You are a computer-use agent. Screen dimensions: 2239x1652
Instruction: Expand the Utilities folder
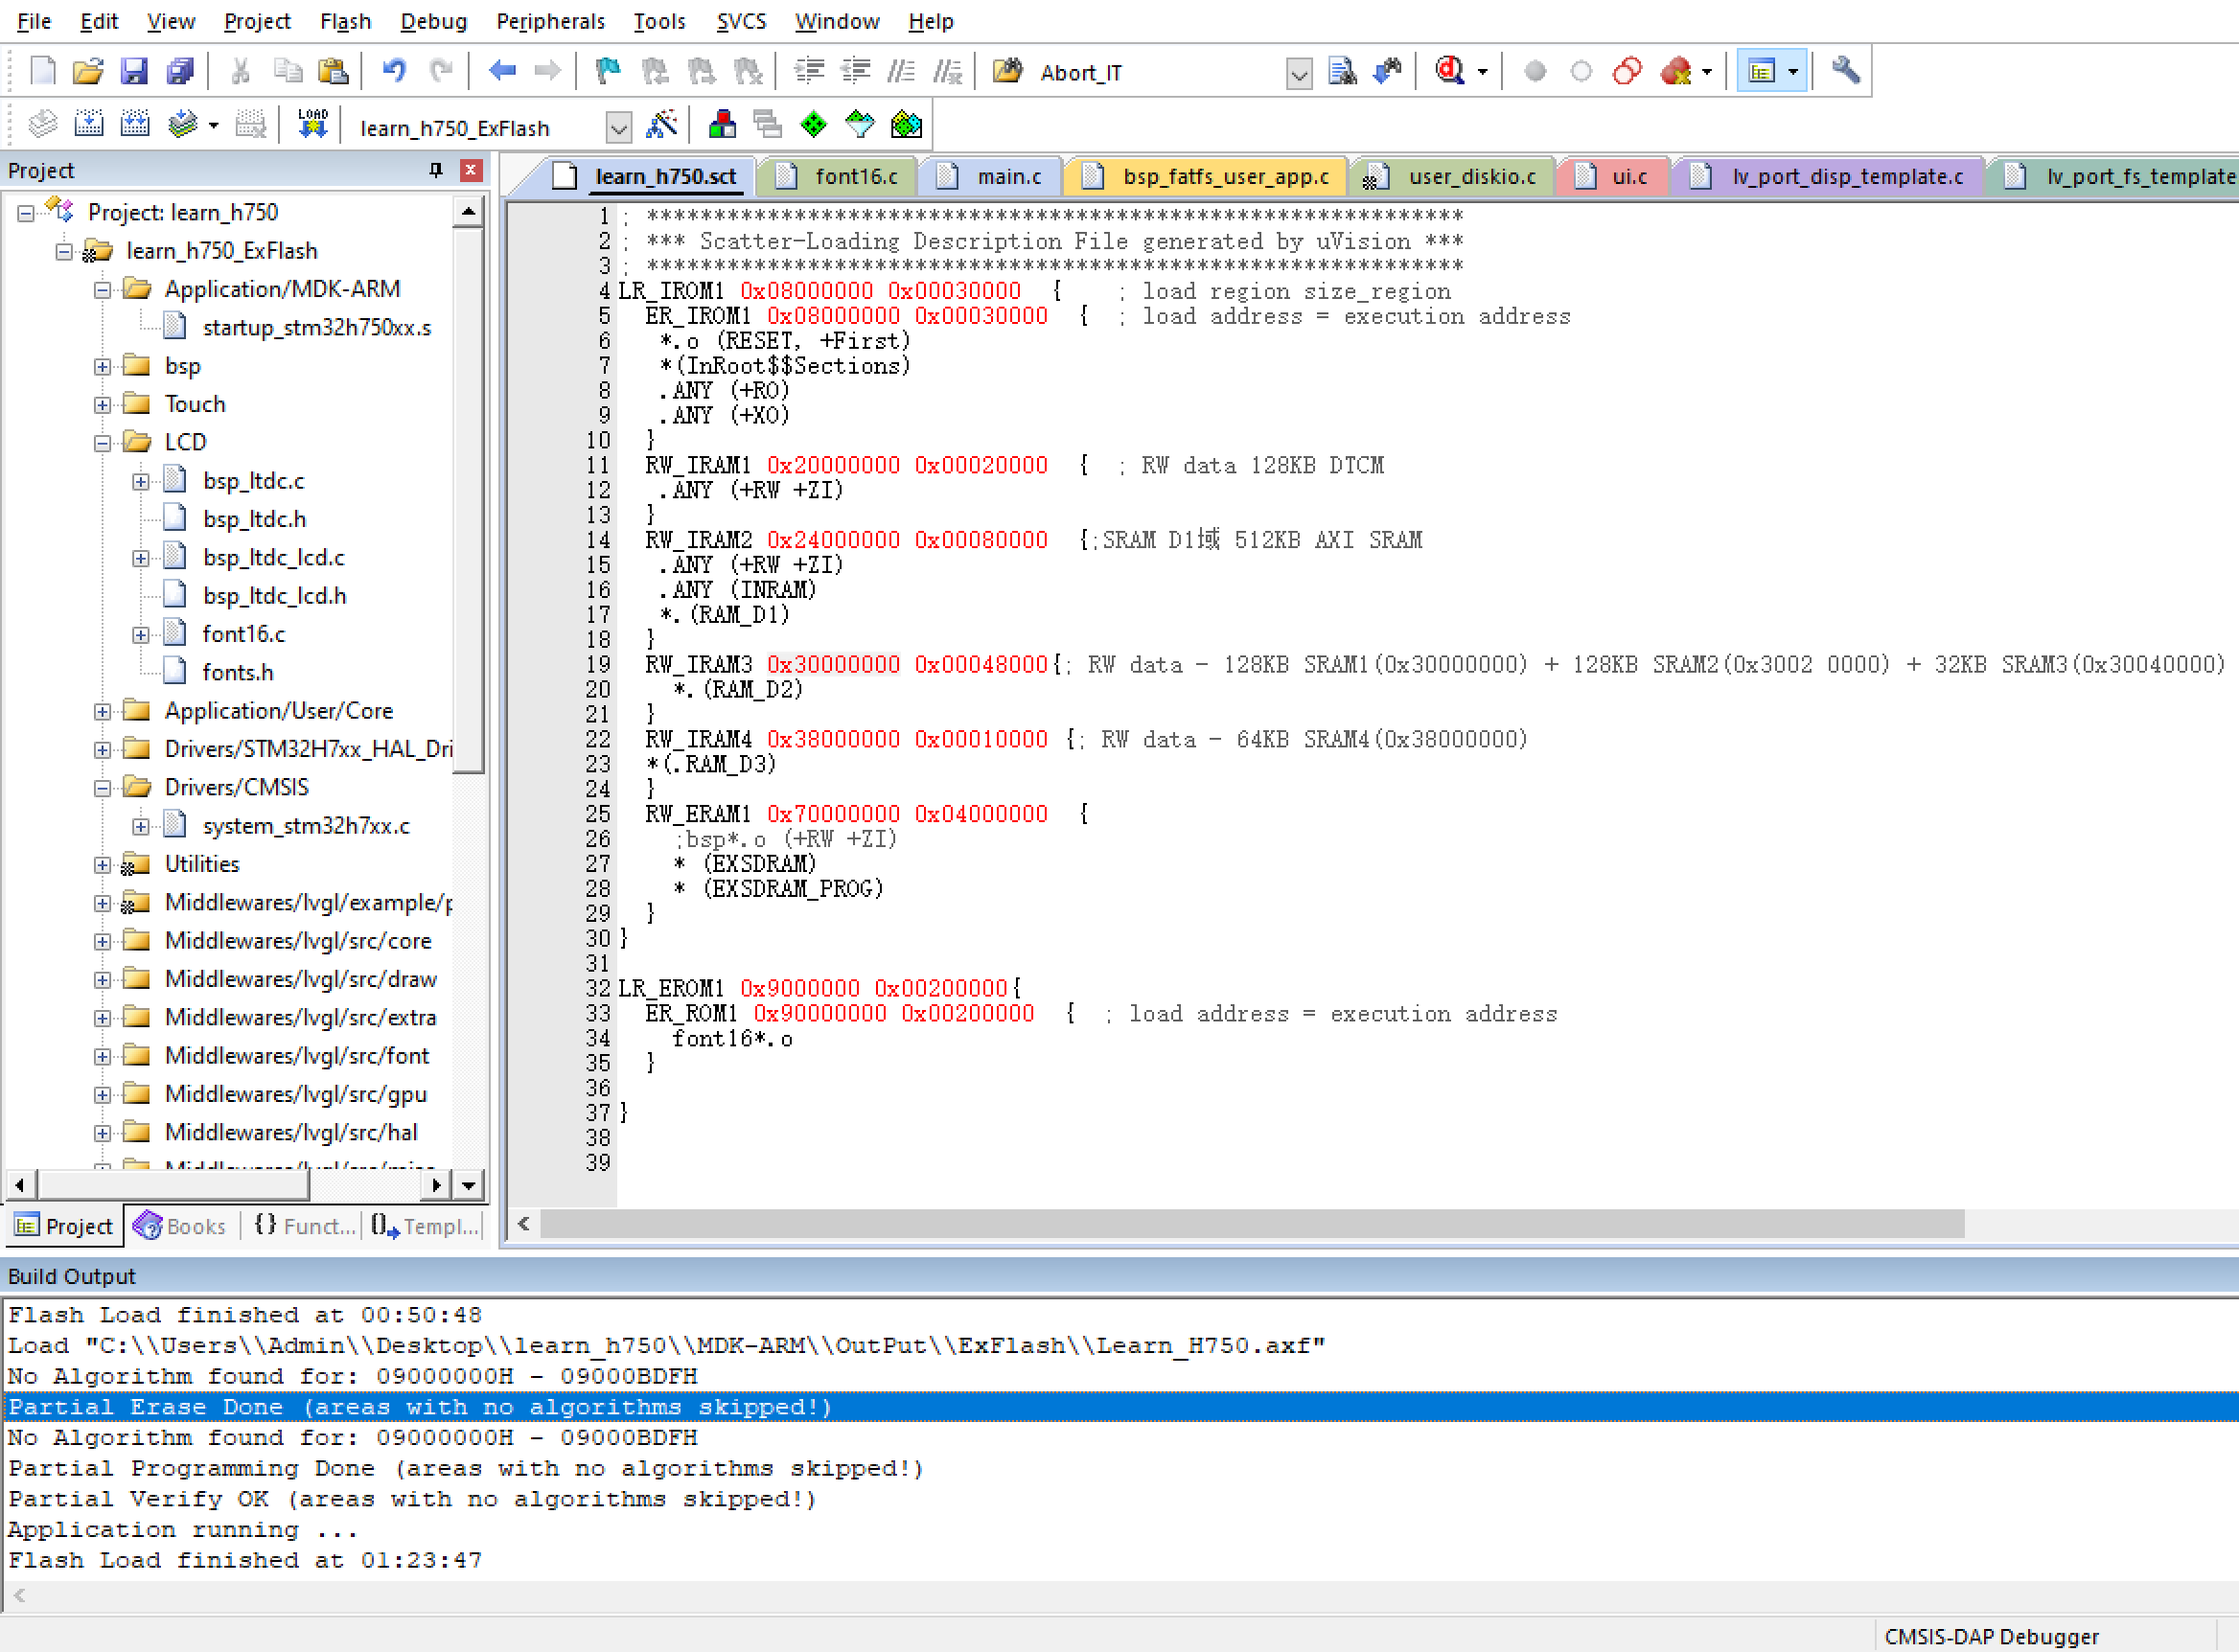103,864
